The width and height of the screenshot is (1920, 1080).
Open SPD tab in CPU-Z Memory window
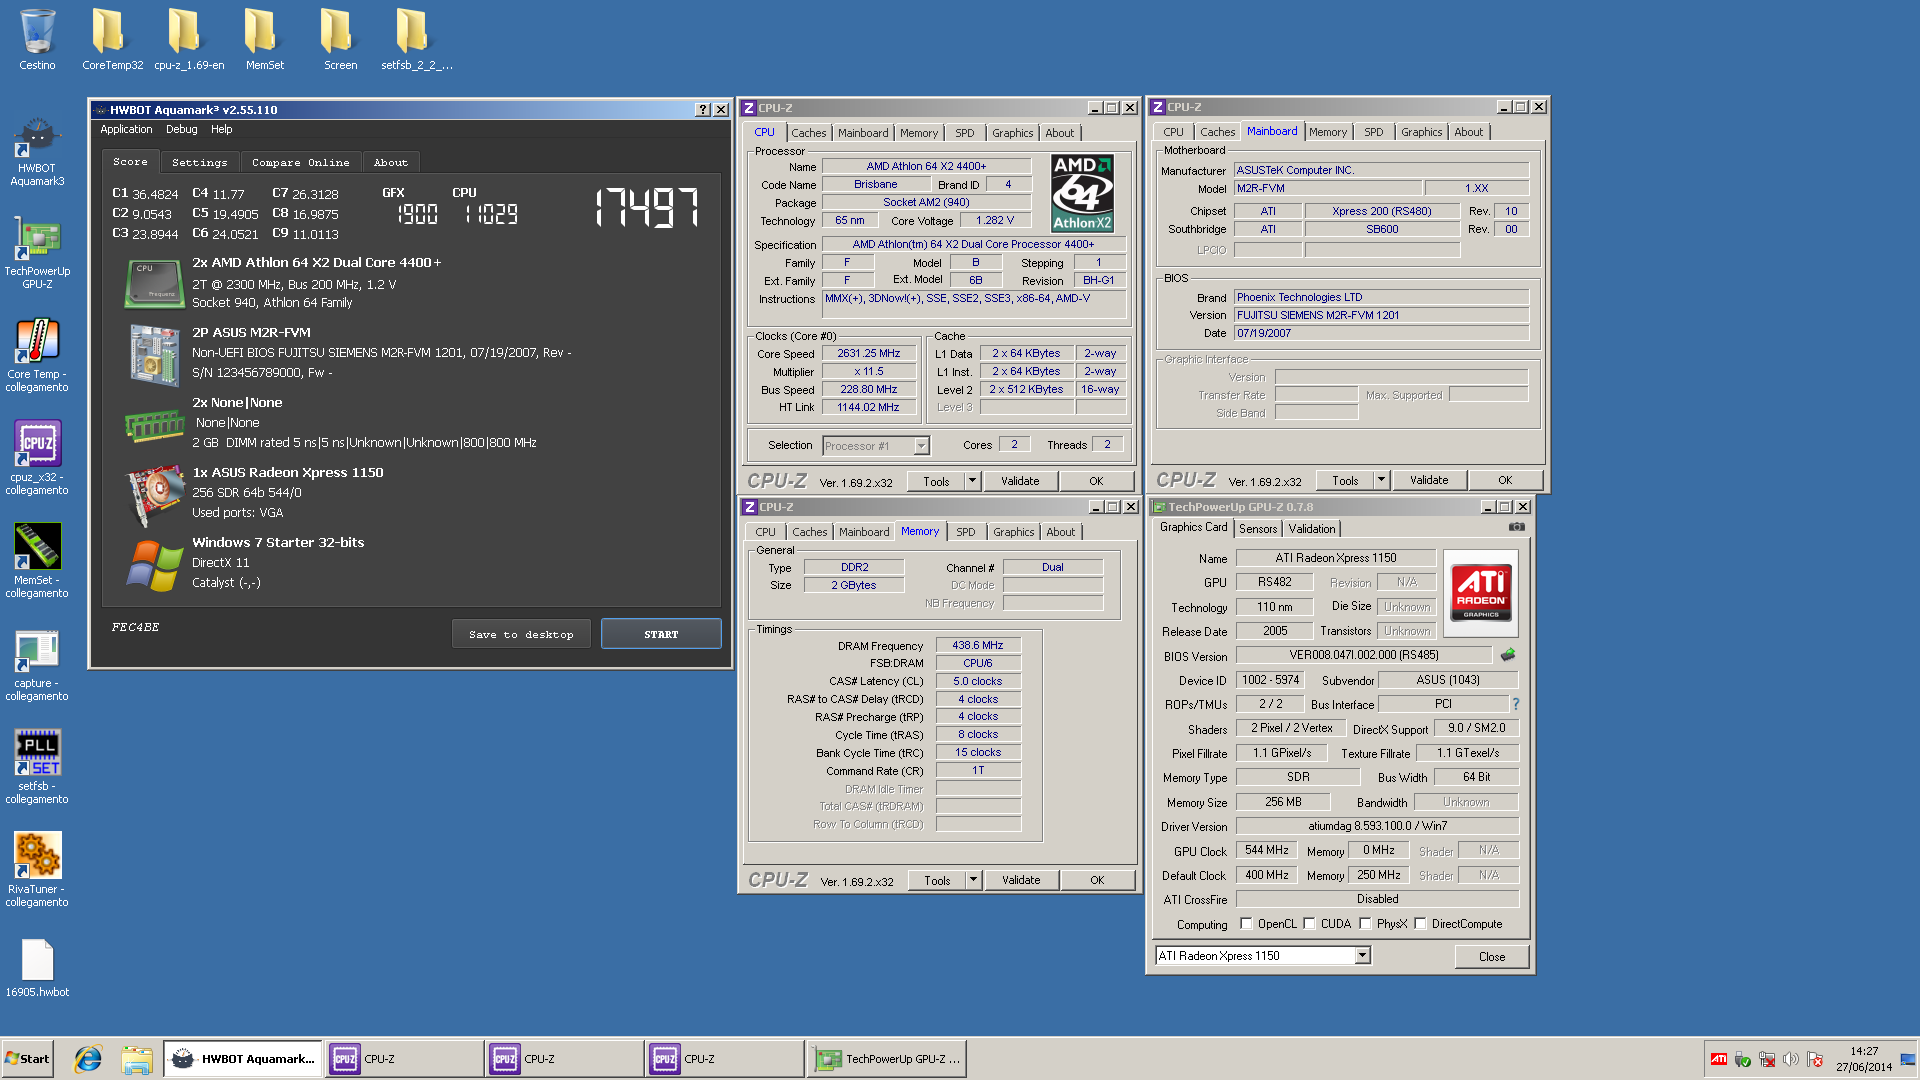pyautogui.click(x=965, y=532)
